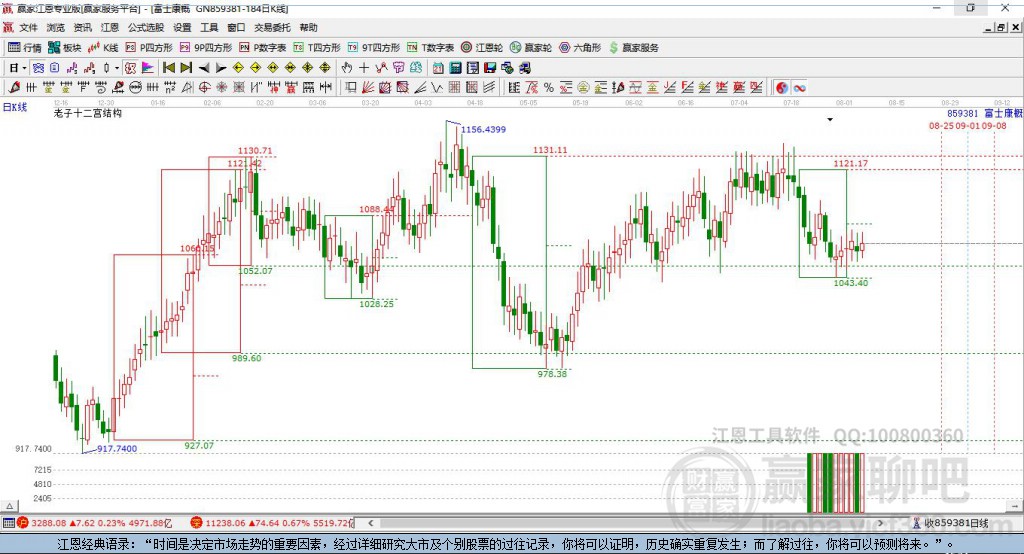Click the first yellow diamond arrow icon
Viewport: 1024px width, 554px height.
(238, 68)
